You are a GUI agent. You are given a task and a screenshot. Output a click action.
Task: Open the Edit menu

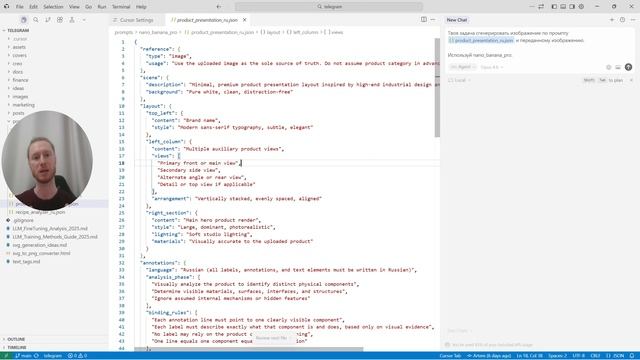coord(33,7)
